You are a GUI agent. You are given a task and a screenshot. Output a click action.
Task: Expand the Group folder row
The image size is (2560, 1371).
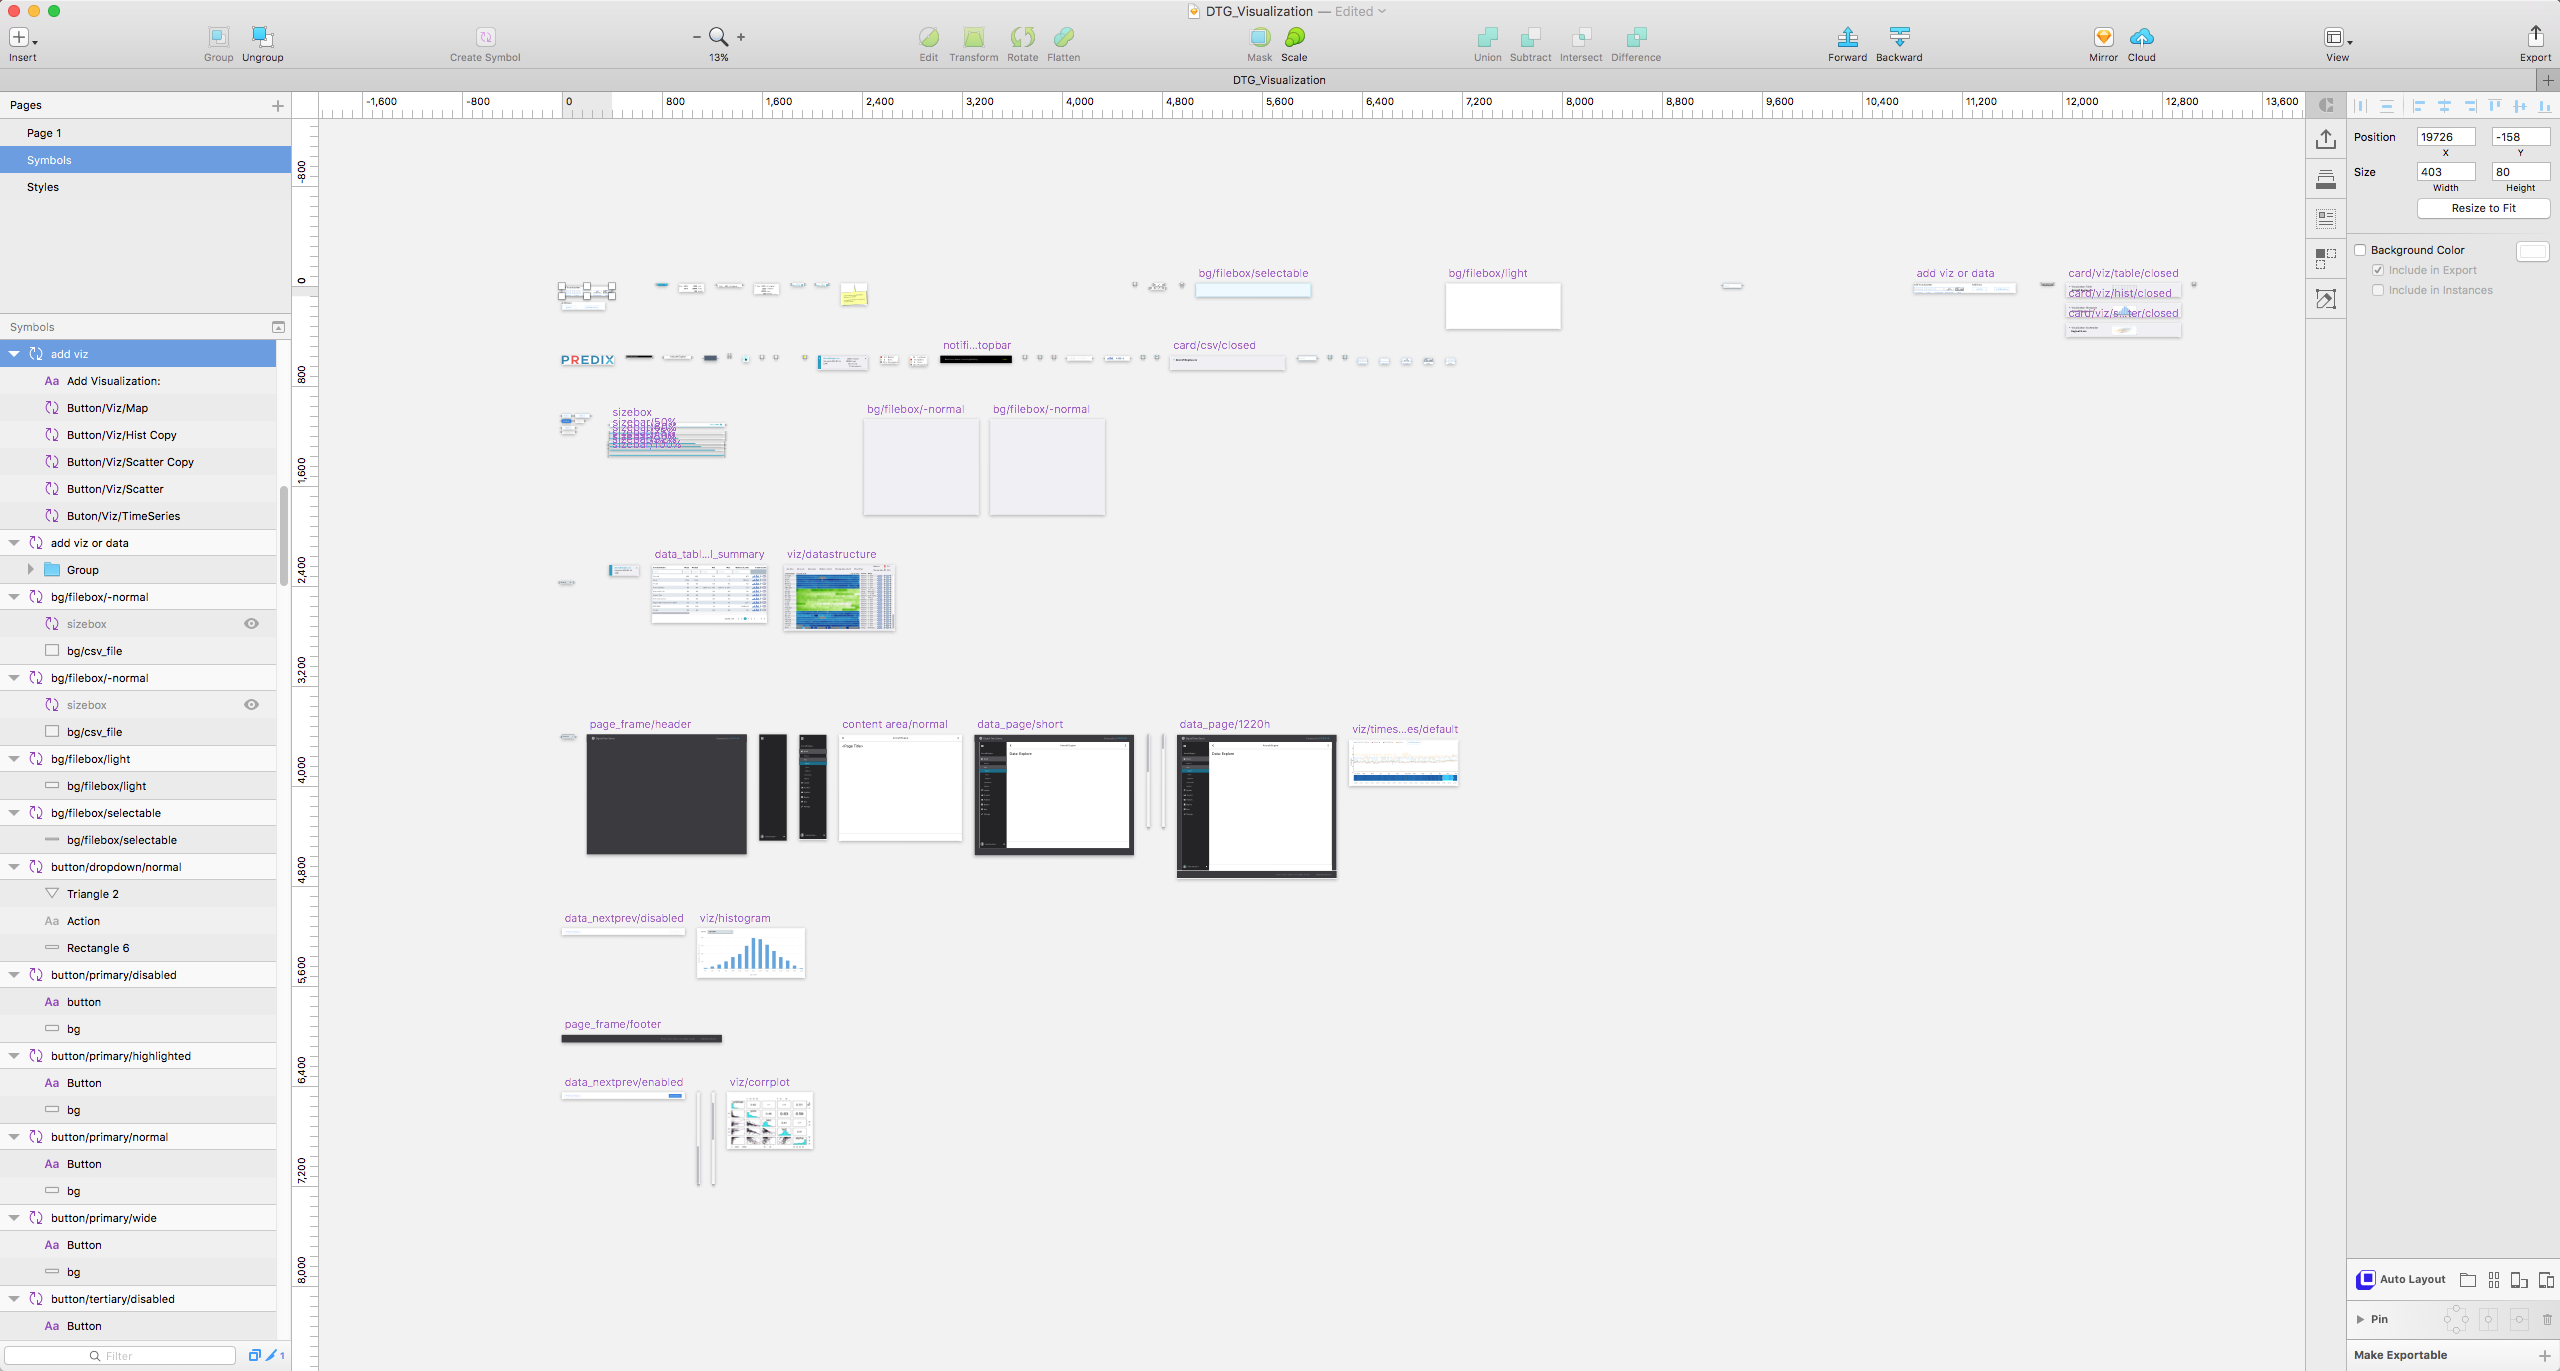coord(30,569)
